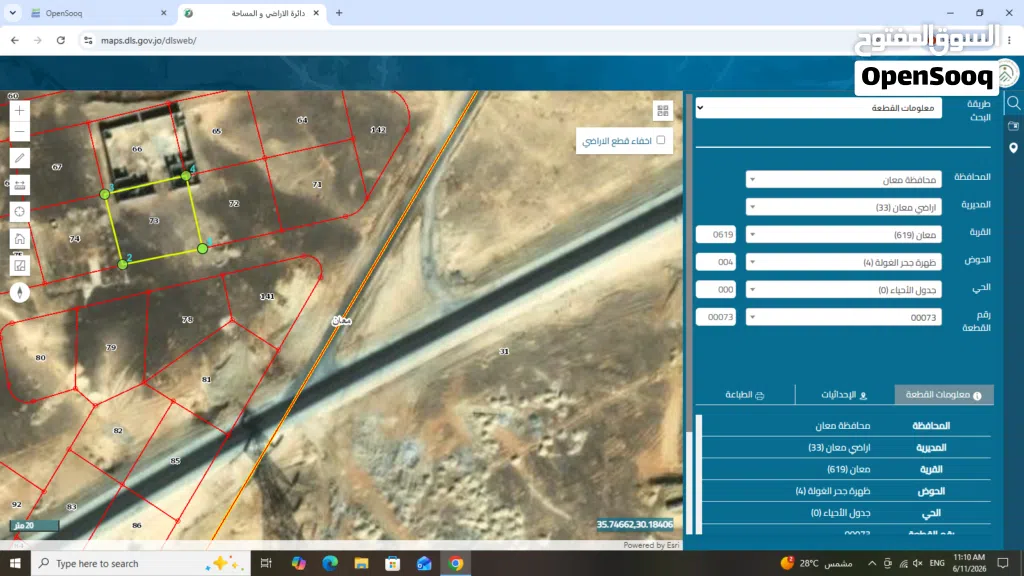Go back in browser history

(x=14, y=40)
